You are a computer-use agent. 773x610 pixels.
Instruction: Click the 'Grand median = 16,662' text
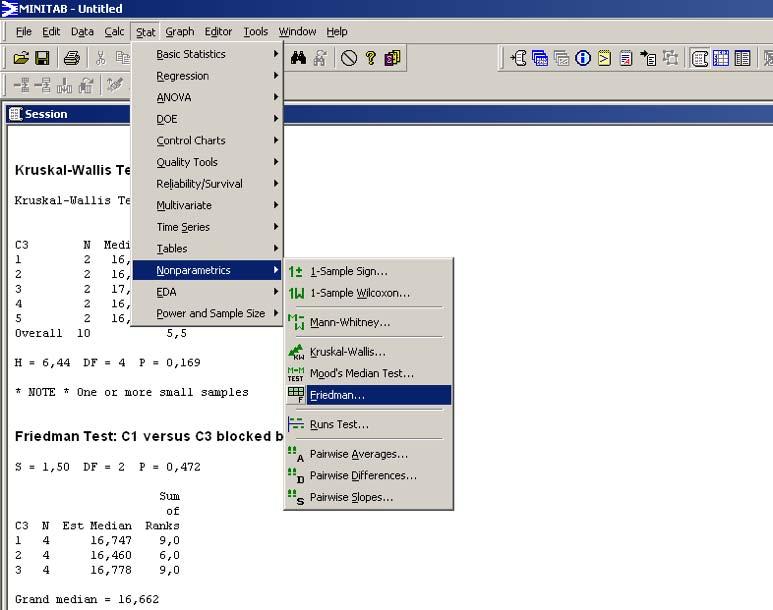(x=87, y=600)
